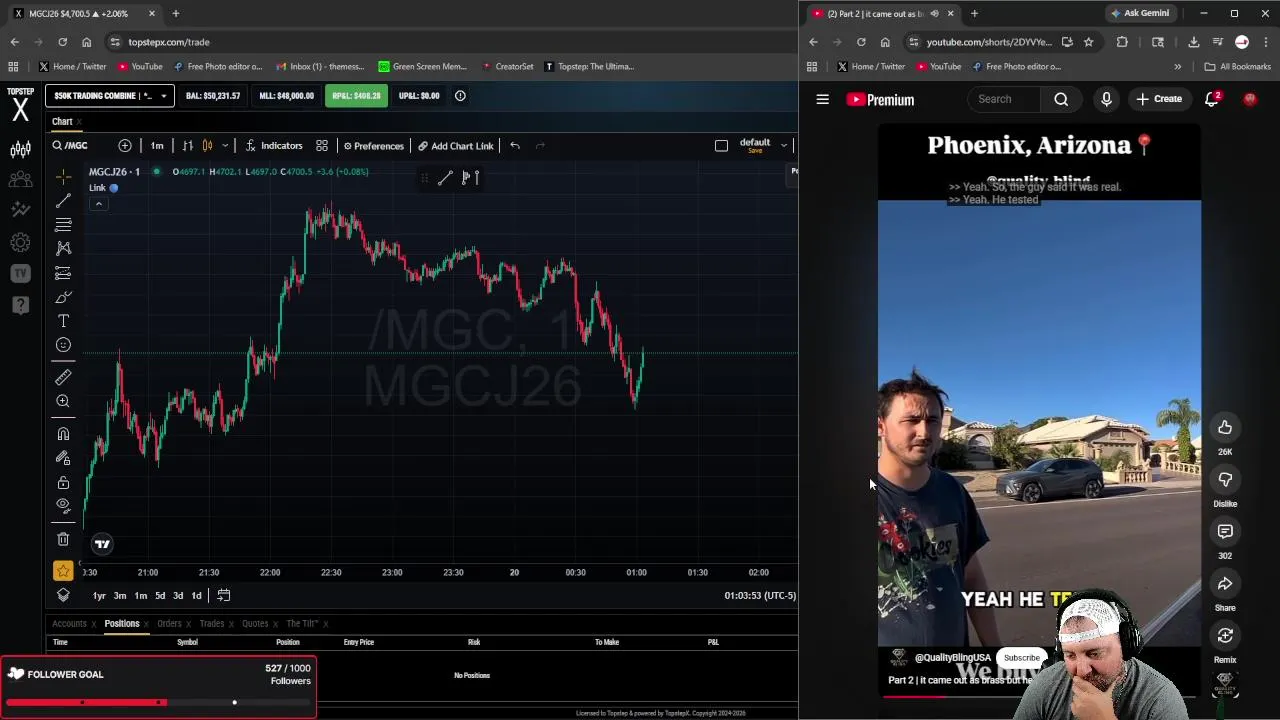Switch to the Orders tab
Screen dimensions: 1280x720
point(169,624)
